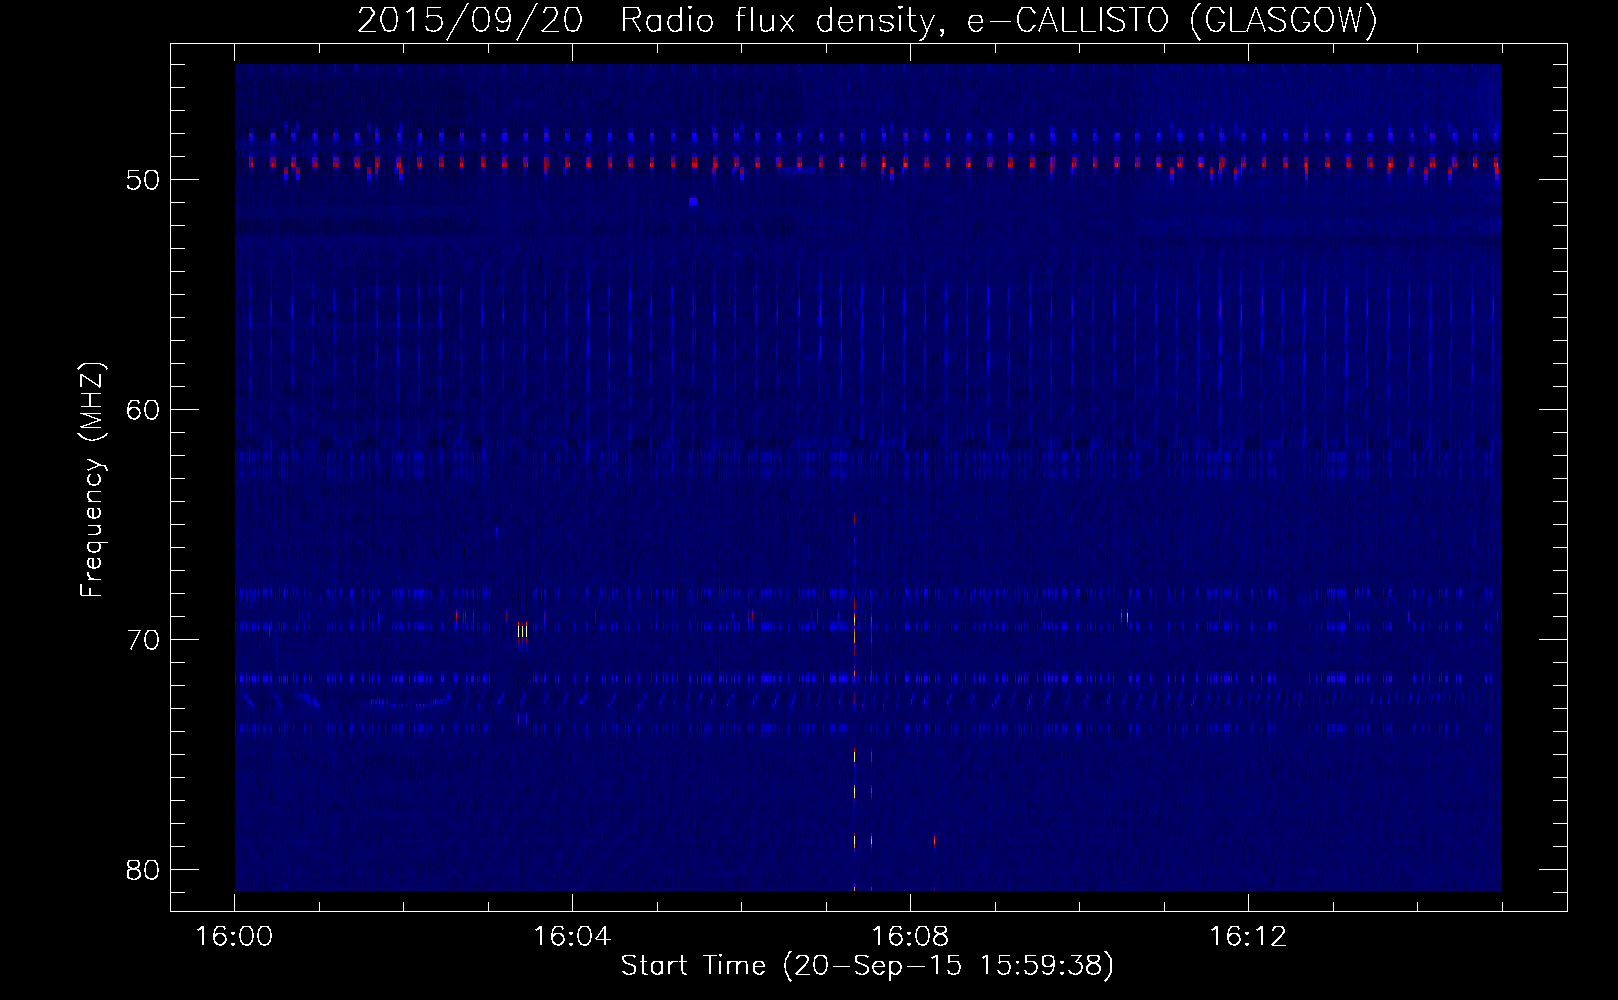1618x1000 pixels.
Task: Click the 16:04 time tick label
Action: [572, 937]
